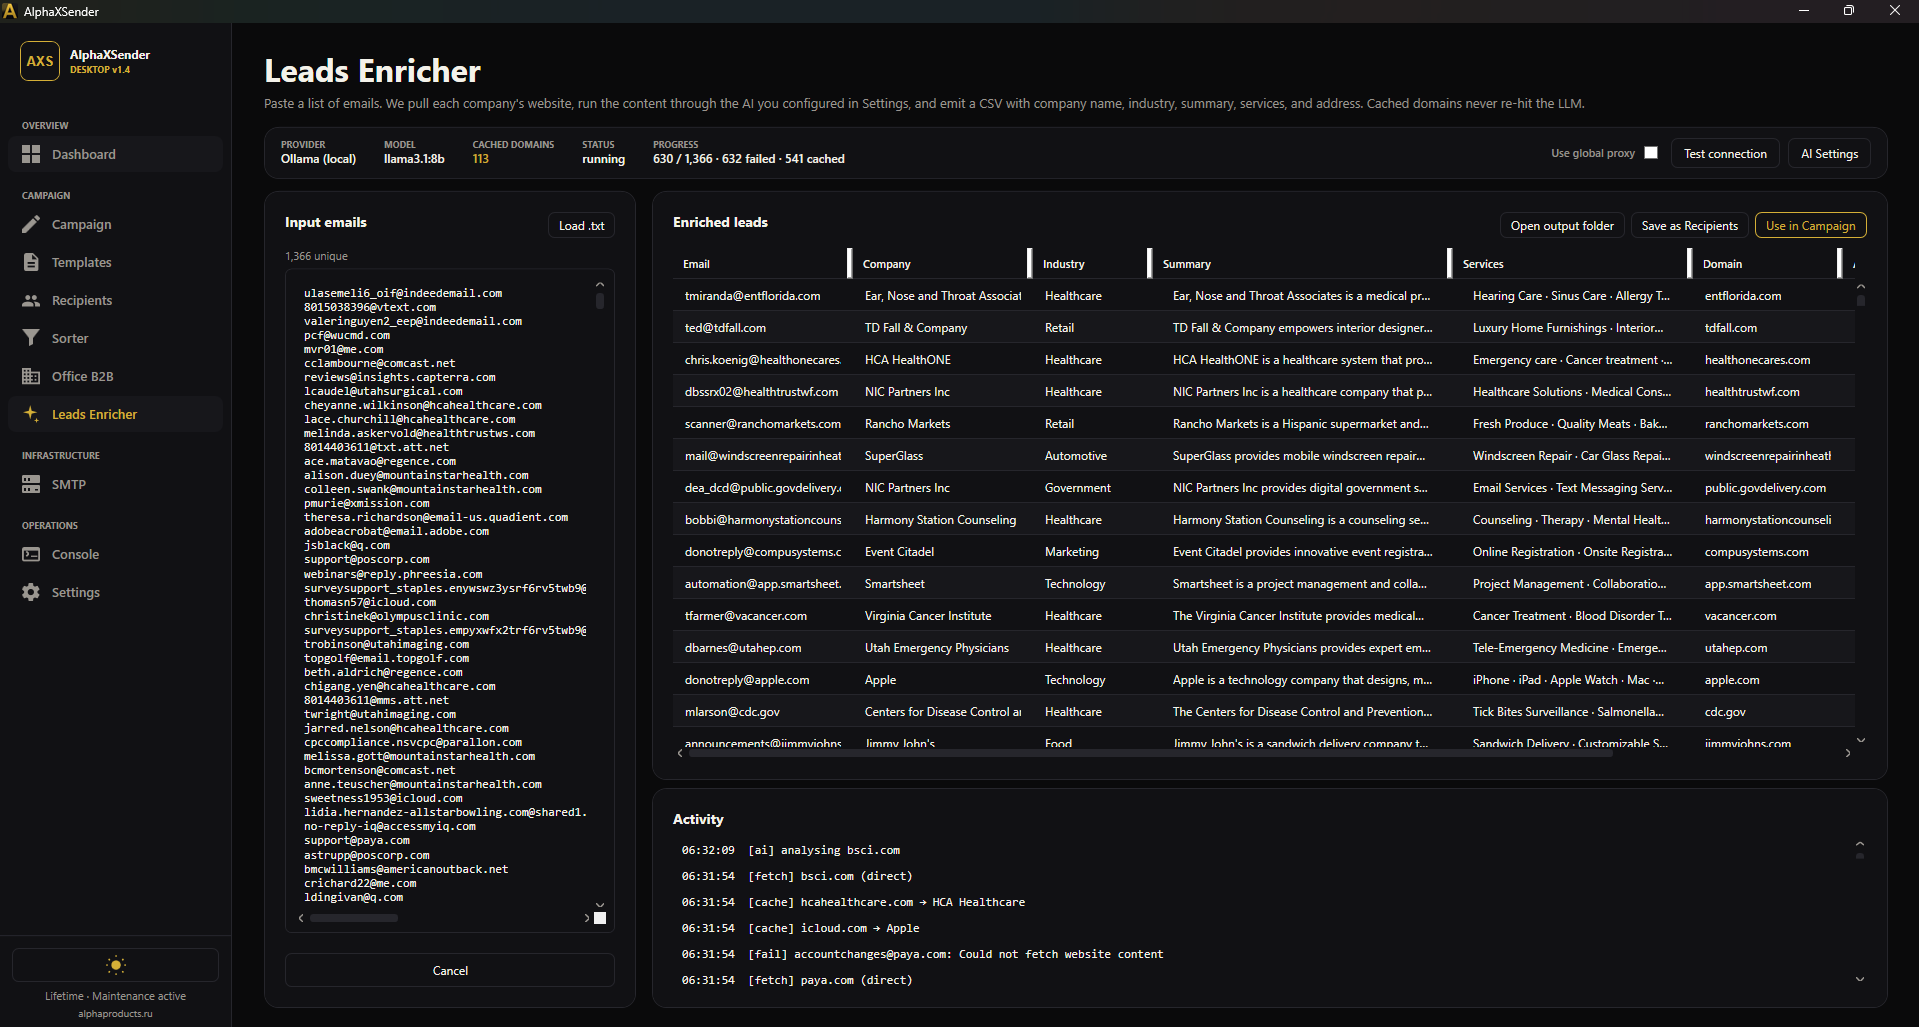
Task: Click the Services column header
Action: (1570, 264)
